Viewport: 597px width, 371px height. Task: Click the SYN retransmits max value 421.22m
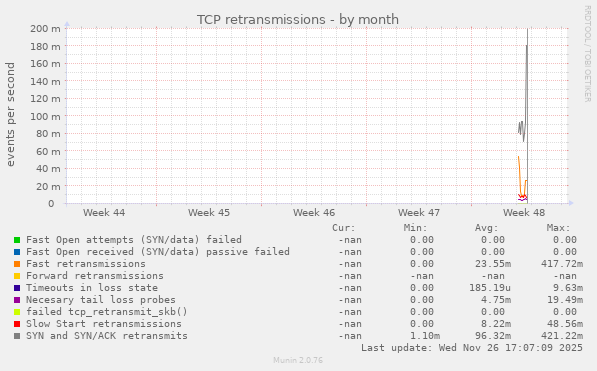562,336
